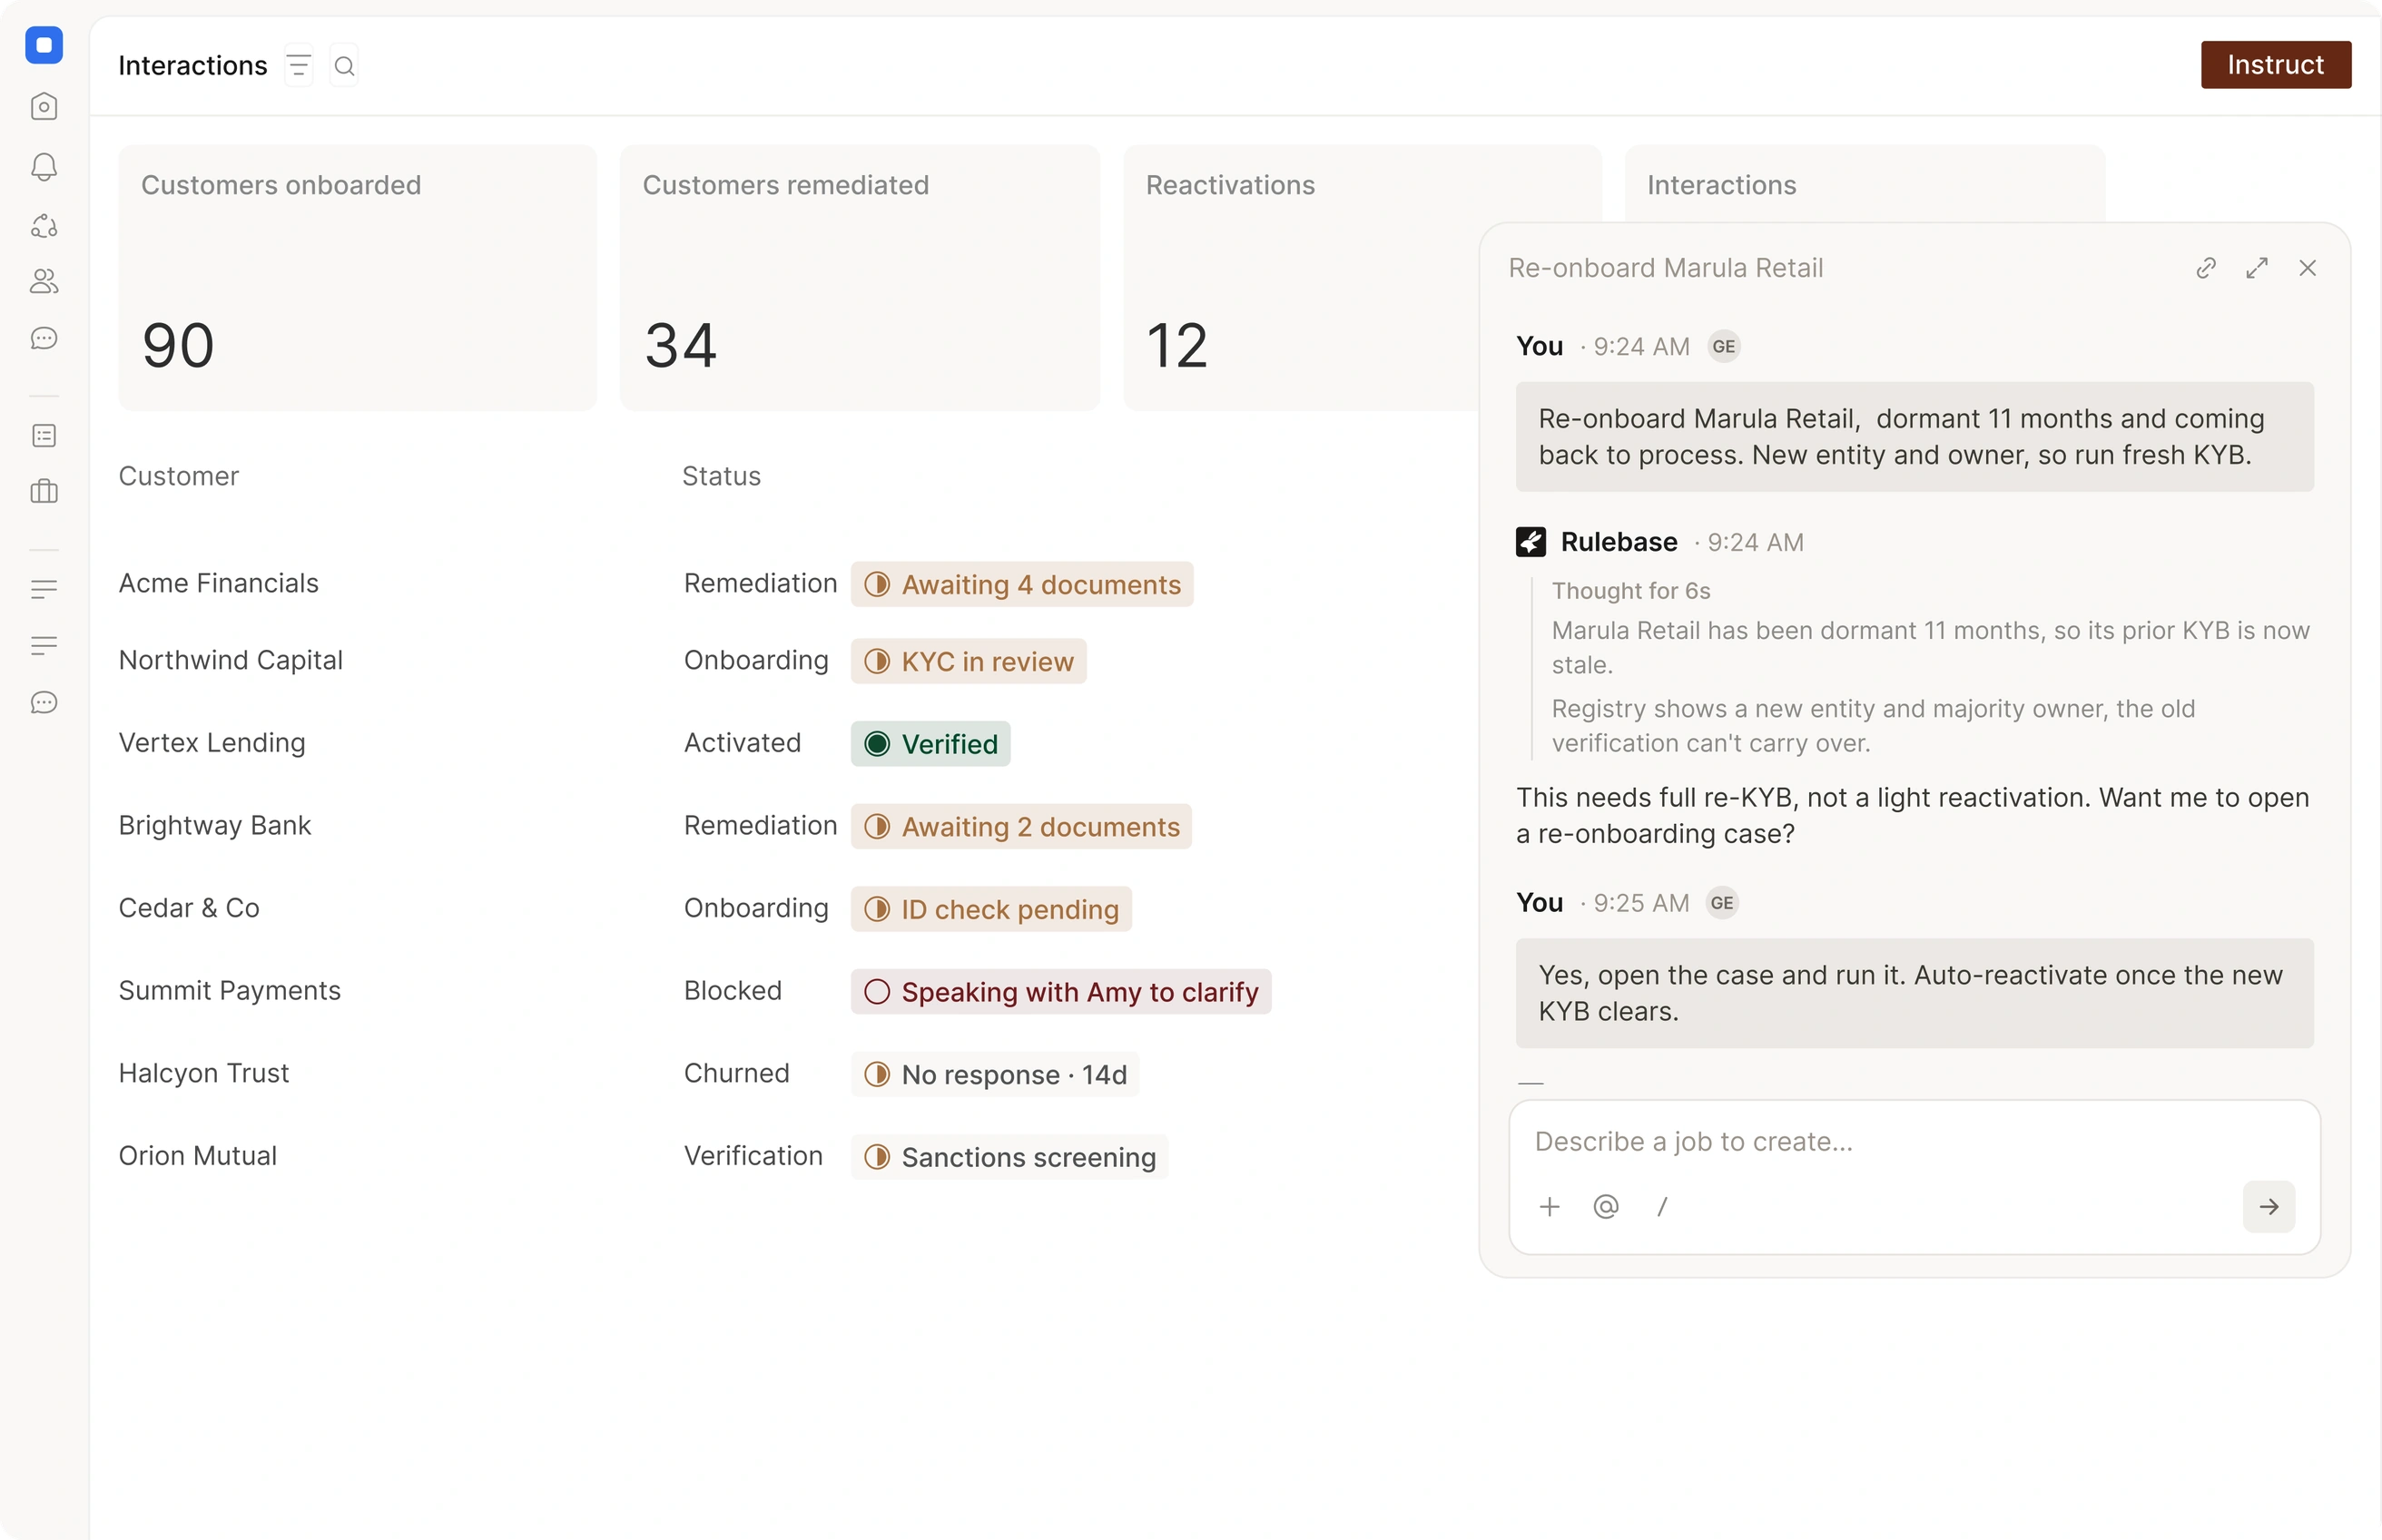This screenshot has height=1540, width=2382.
Task: Click the plus attach icon in composer
Action: [x=1549, y=1206]
